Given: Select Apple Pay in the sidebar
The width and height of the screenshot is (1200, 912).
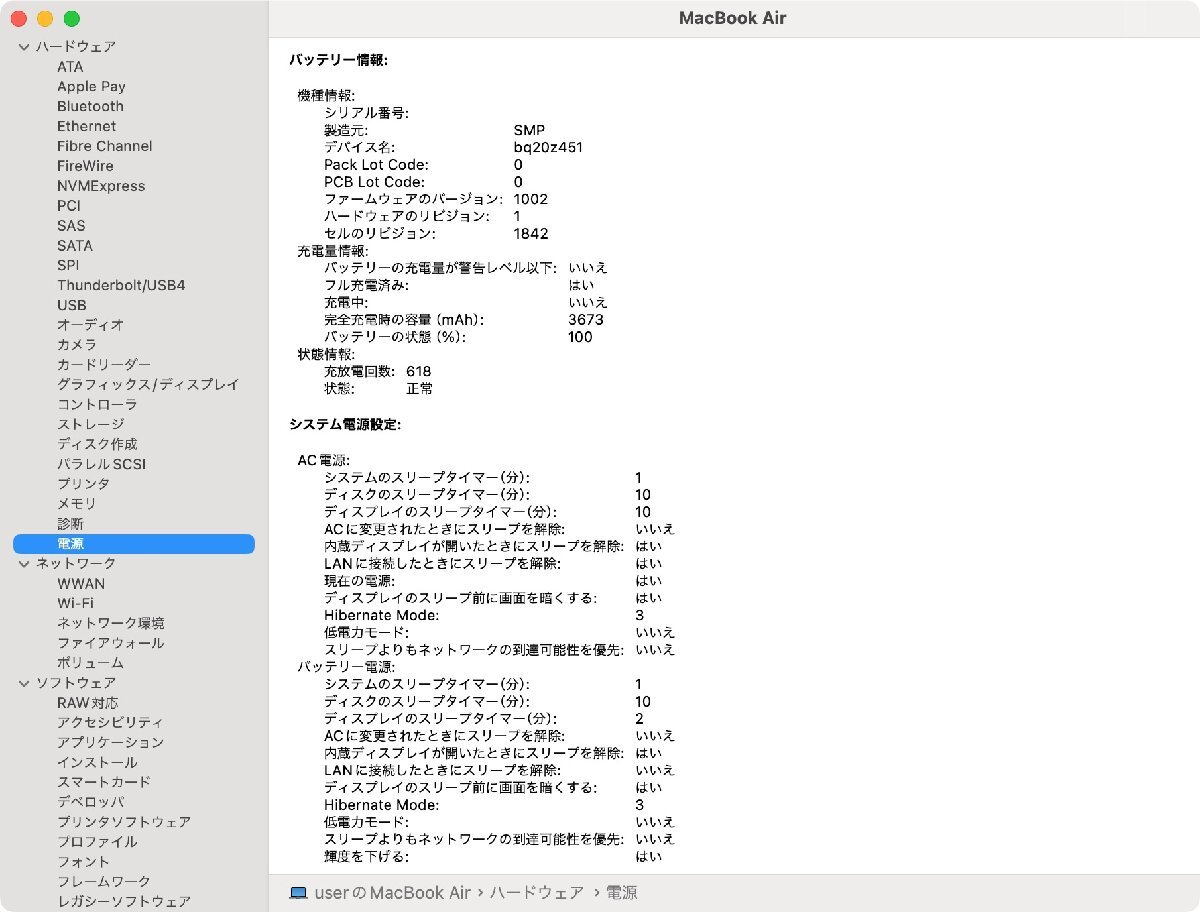Looking at the screenshot, I should point(91,87).
